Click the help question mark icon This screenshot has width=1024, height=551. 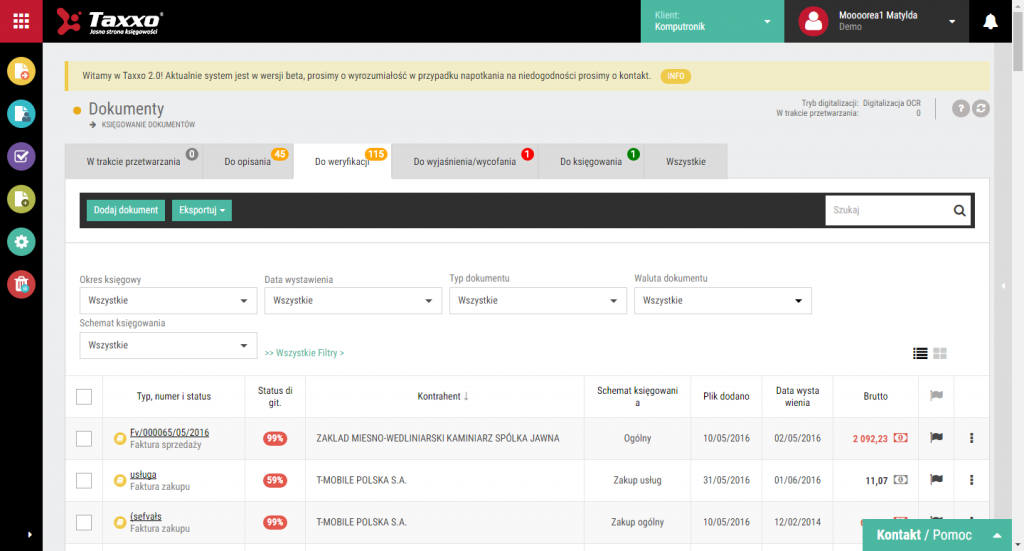[x=960, y=108]
